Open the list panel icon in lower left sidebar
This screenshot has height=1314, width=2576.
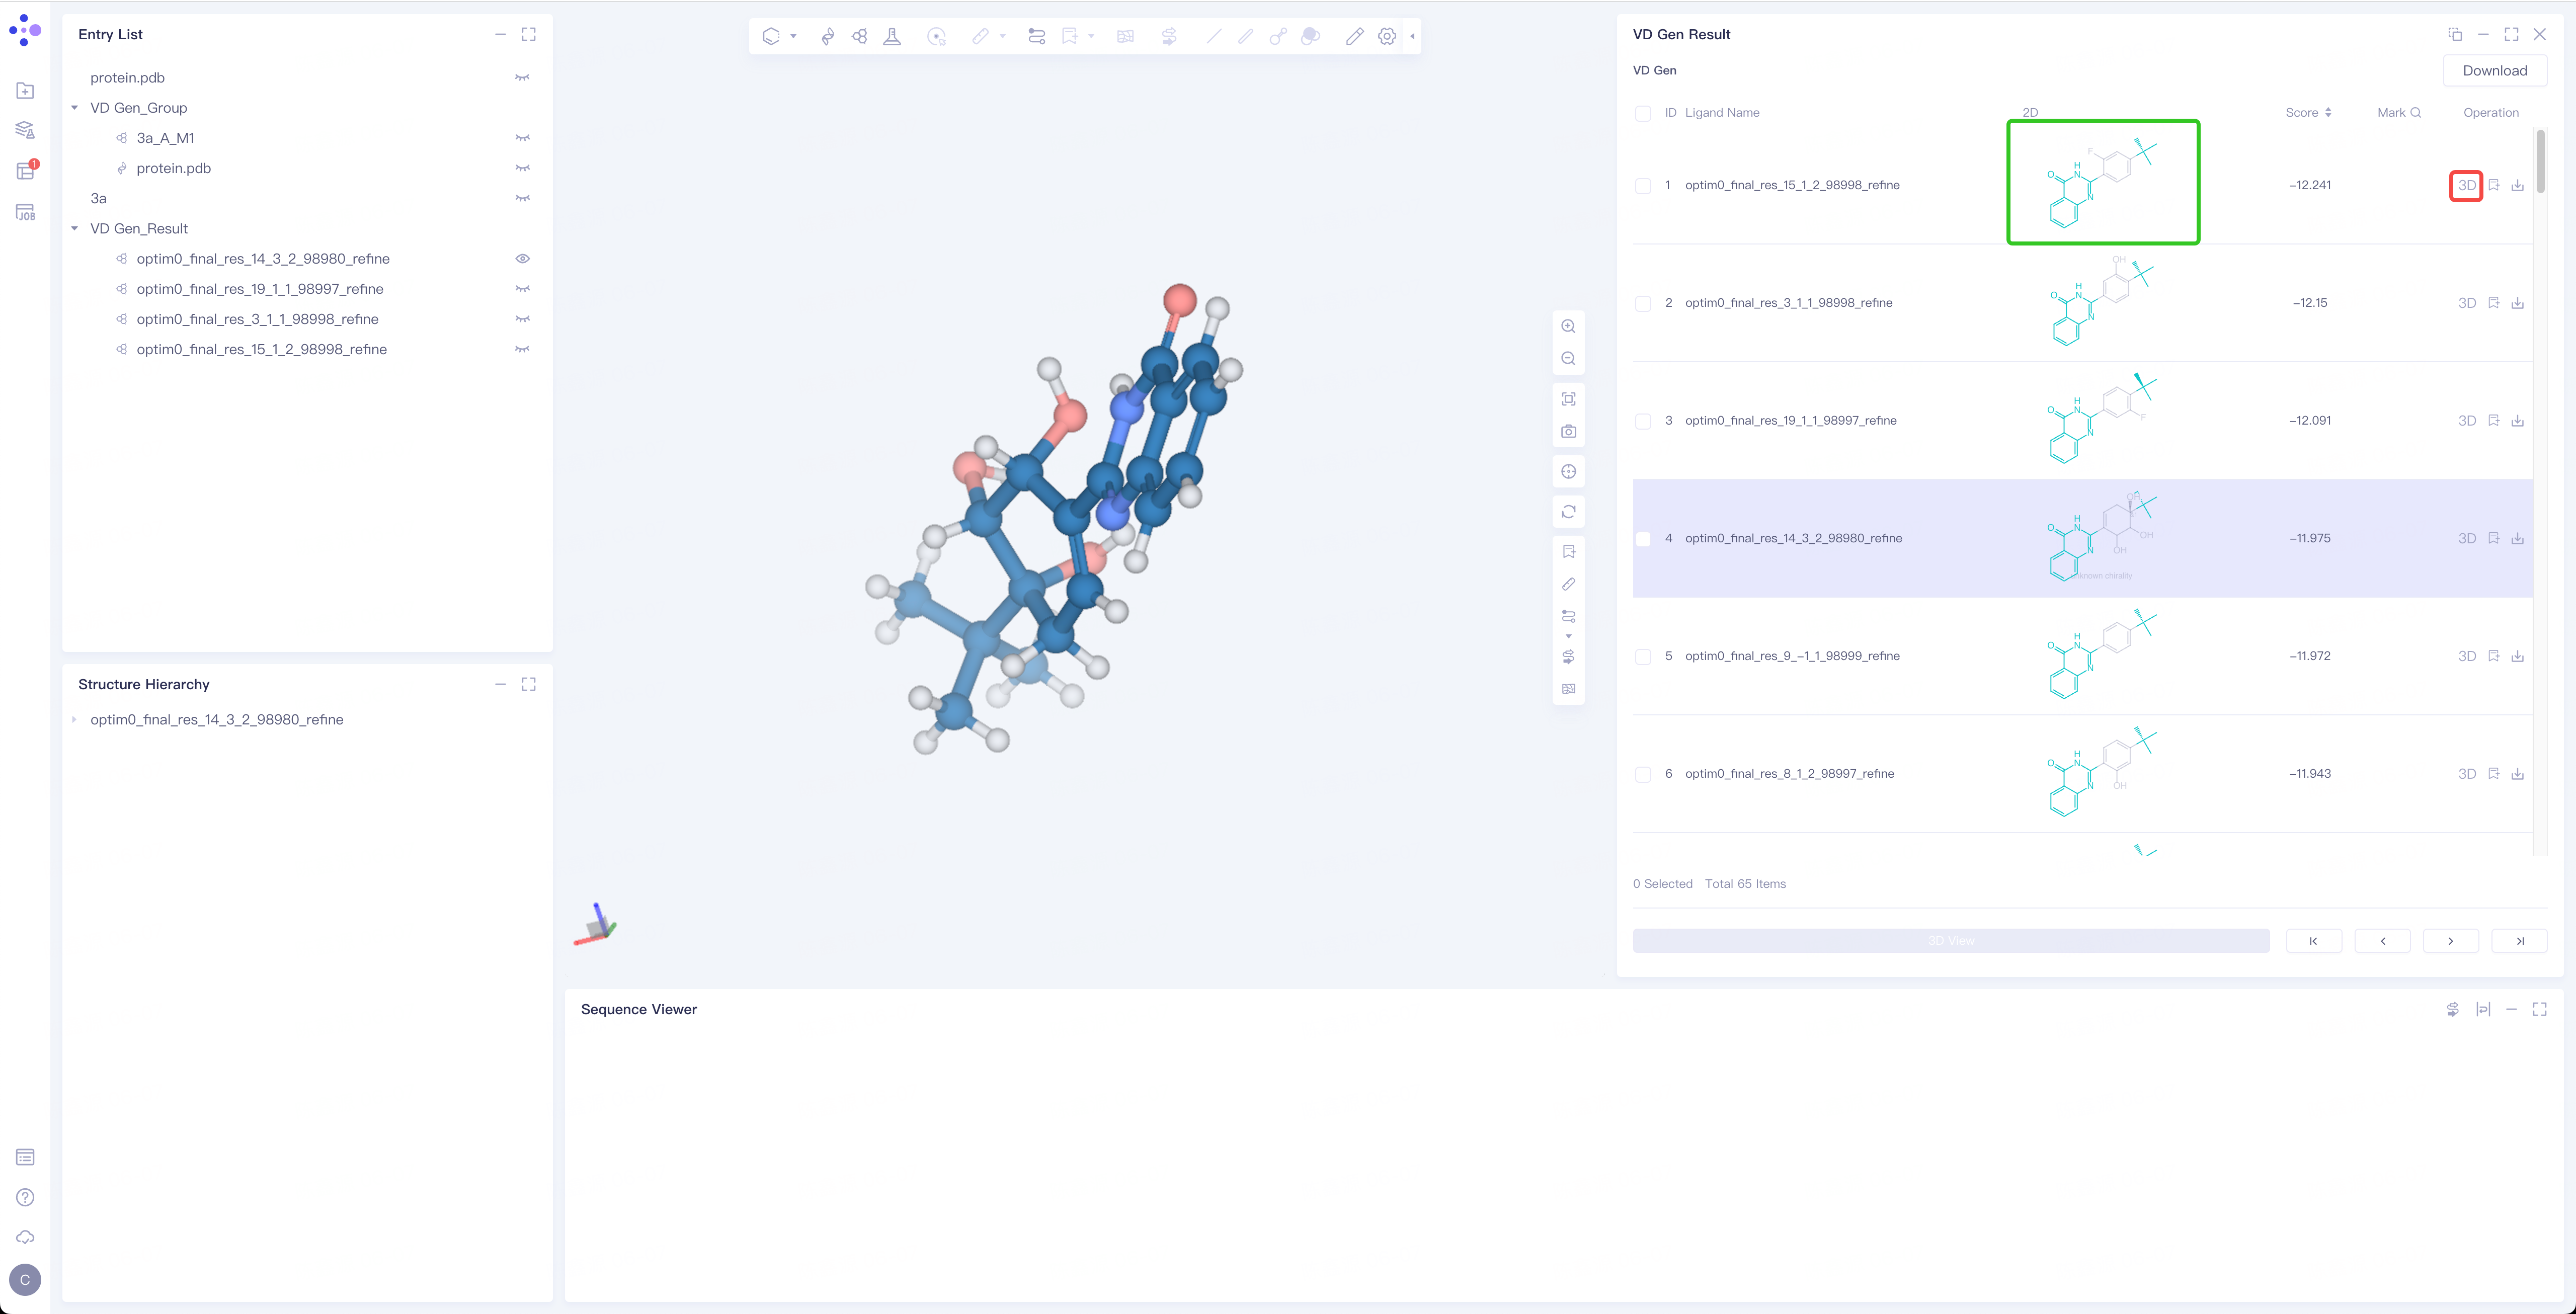(26, 1157)
